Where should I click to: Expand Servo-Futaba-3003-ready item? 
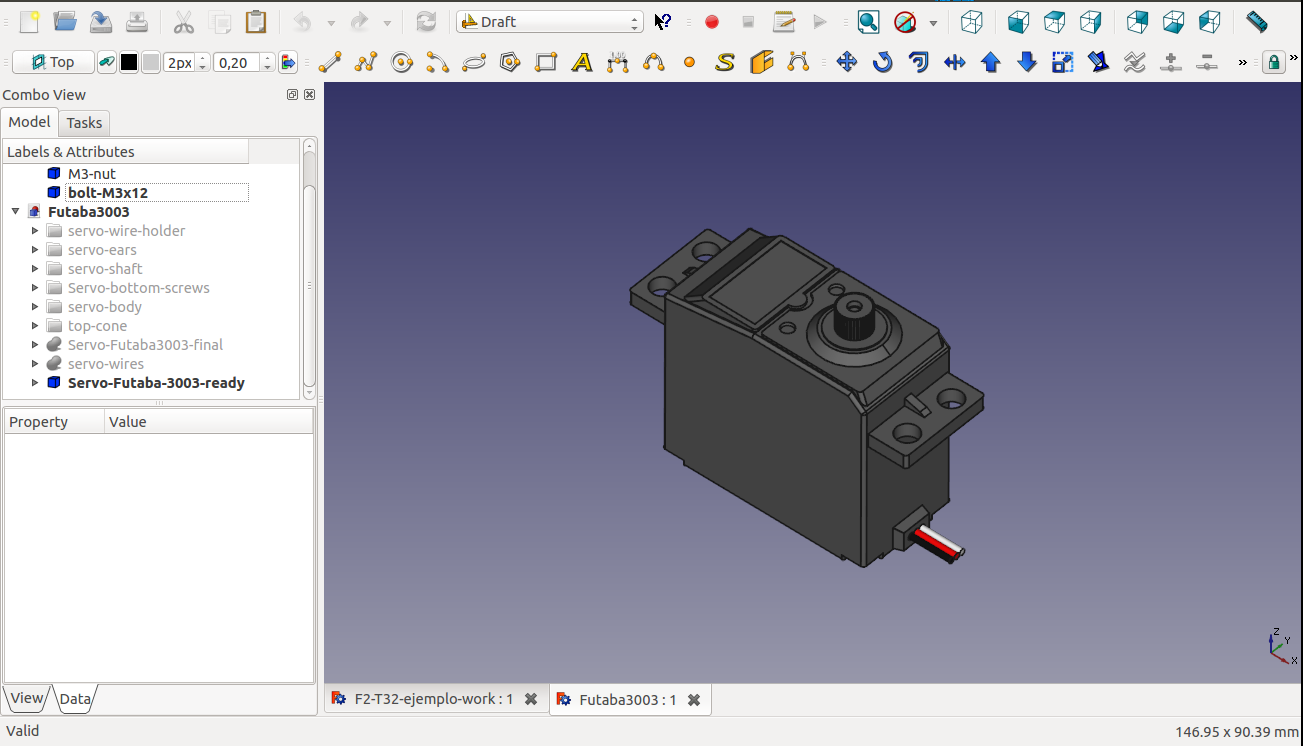pyautogui.click(x=35, y=383)
